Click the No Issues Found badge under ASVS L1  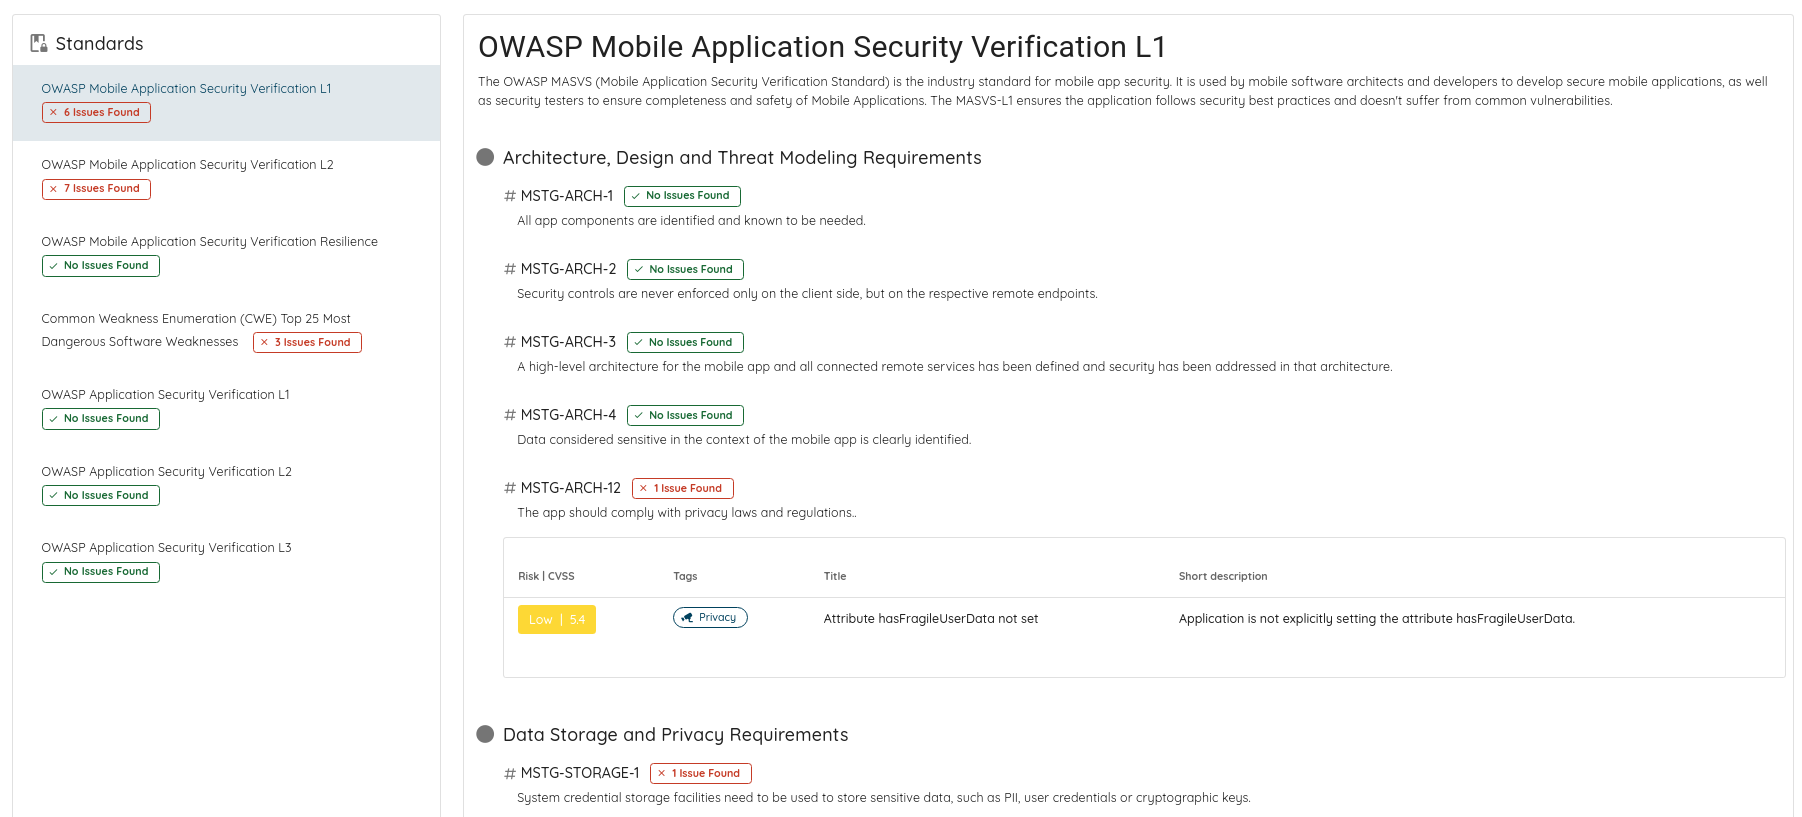coord(101,419)
